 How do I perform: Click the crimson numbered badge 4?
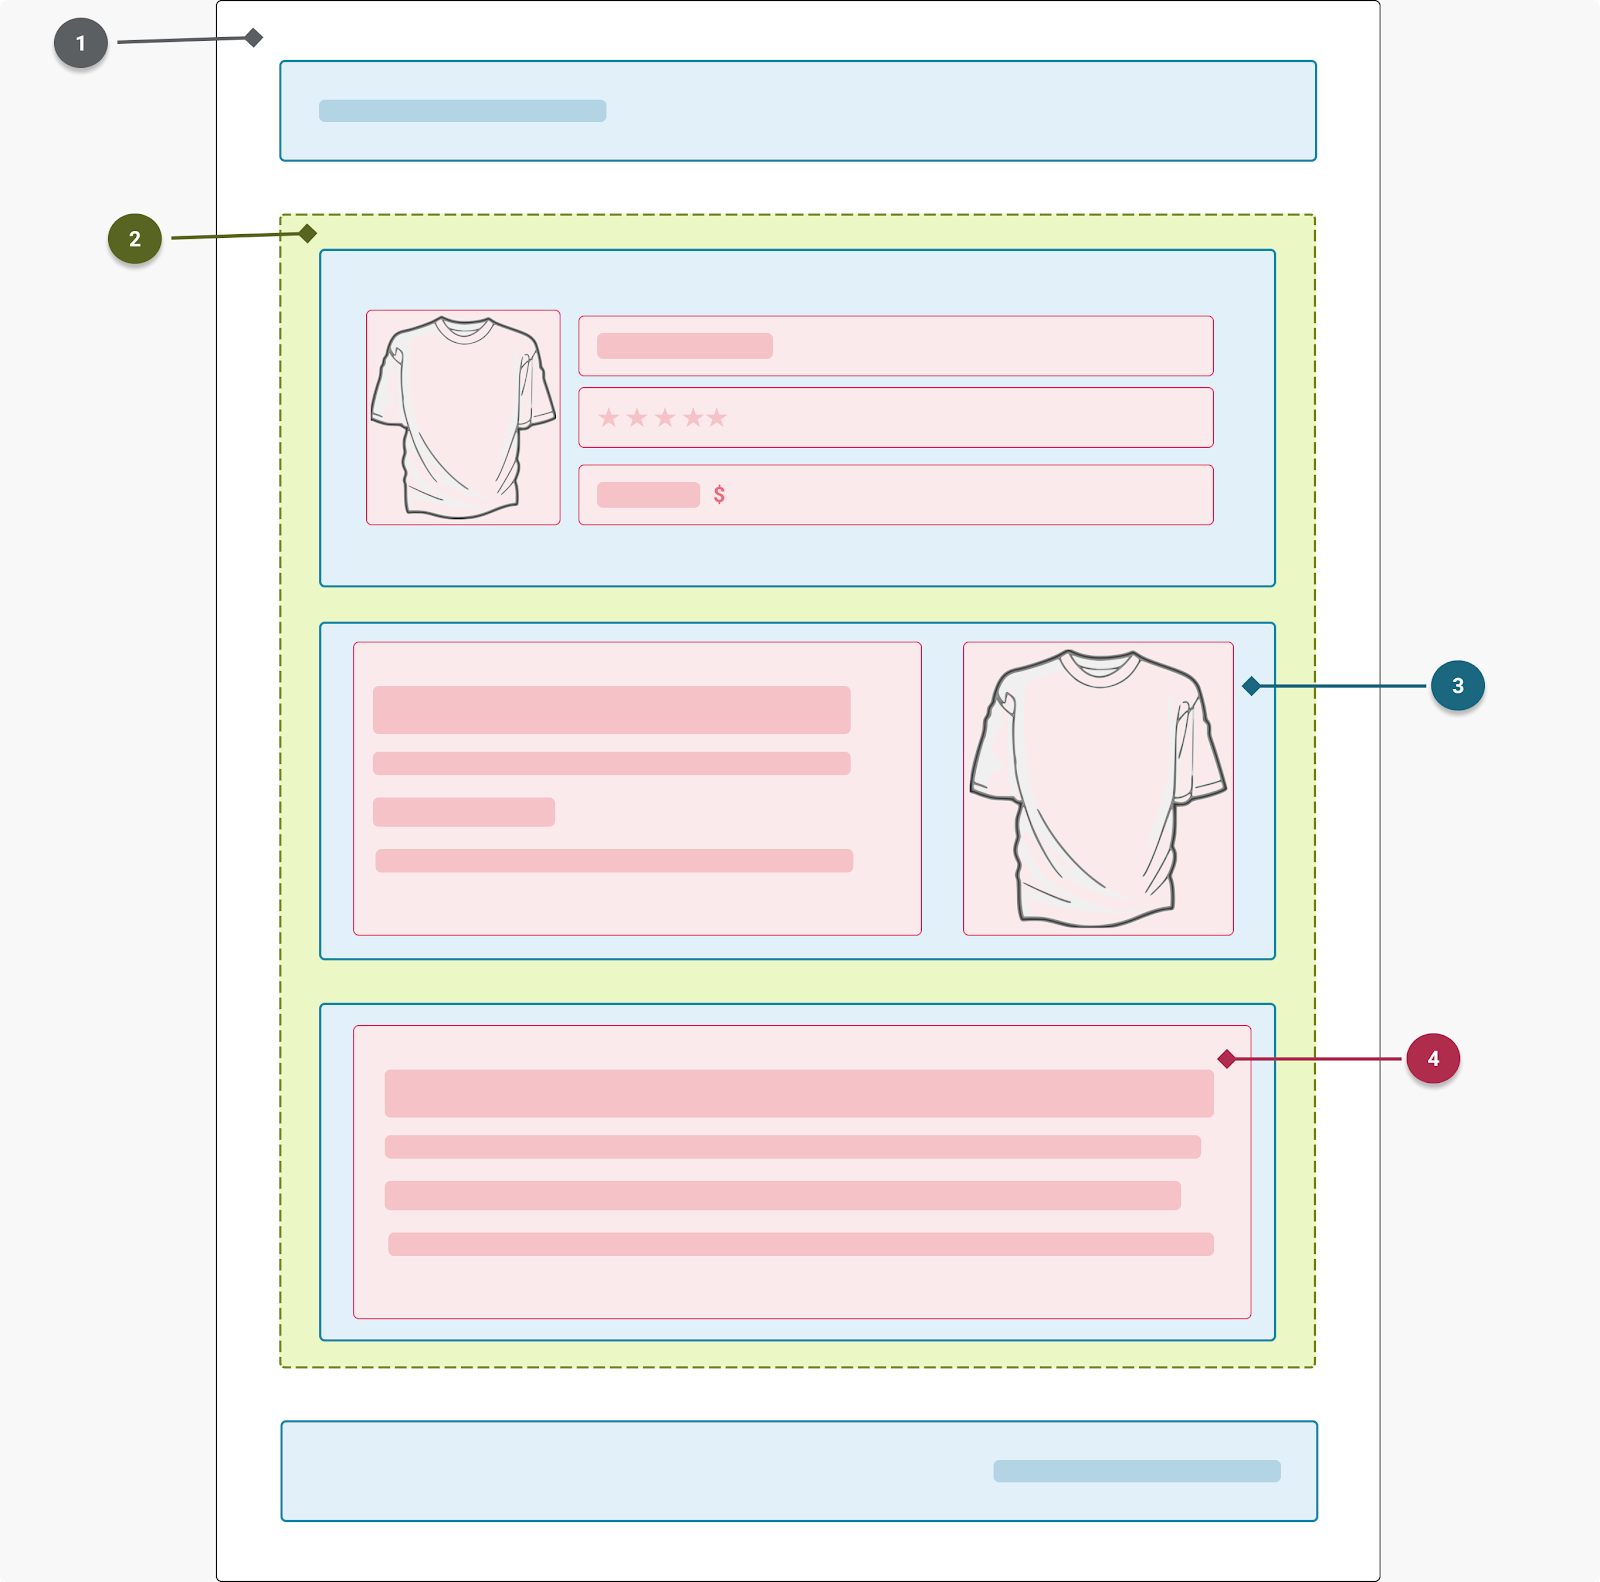pyautogui.click(x=1433, y=1059)
